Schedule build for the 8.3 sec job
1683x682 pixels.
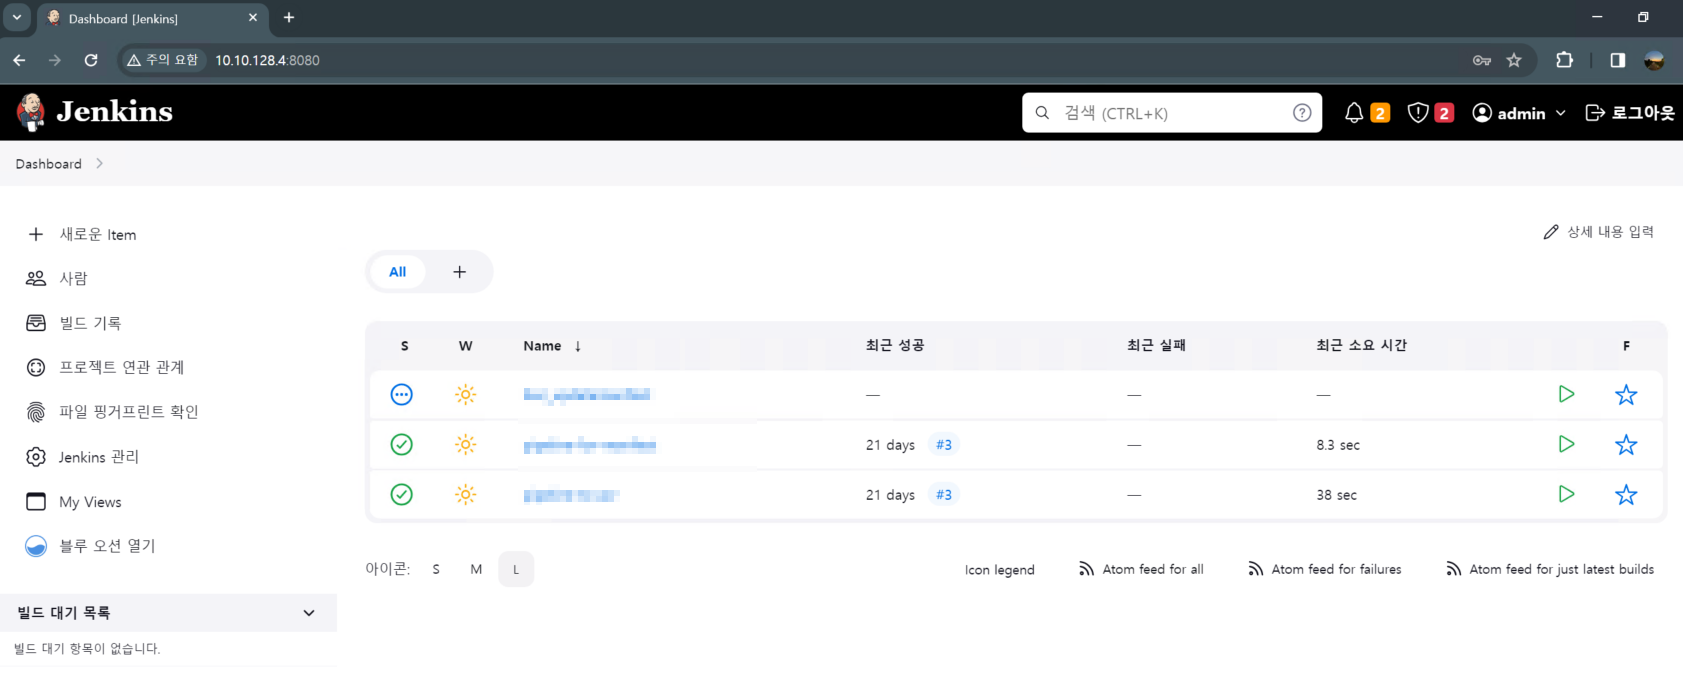(1566, 444)
